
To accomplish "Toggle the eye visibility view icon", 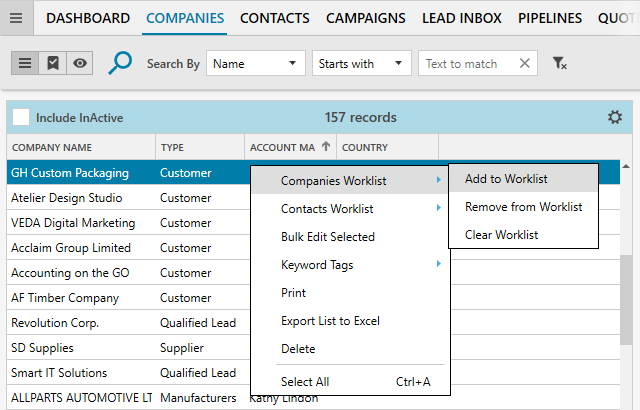I will [80, 63].
